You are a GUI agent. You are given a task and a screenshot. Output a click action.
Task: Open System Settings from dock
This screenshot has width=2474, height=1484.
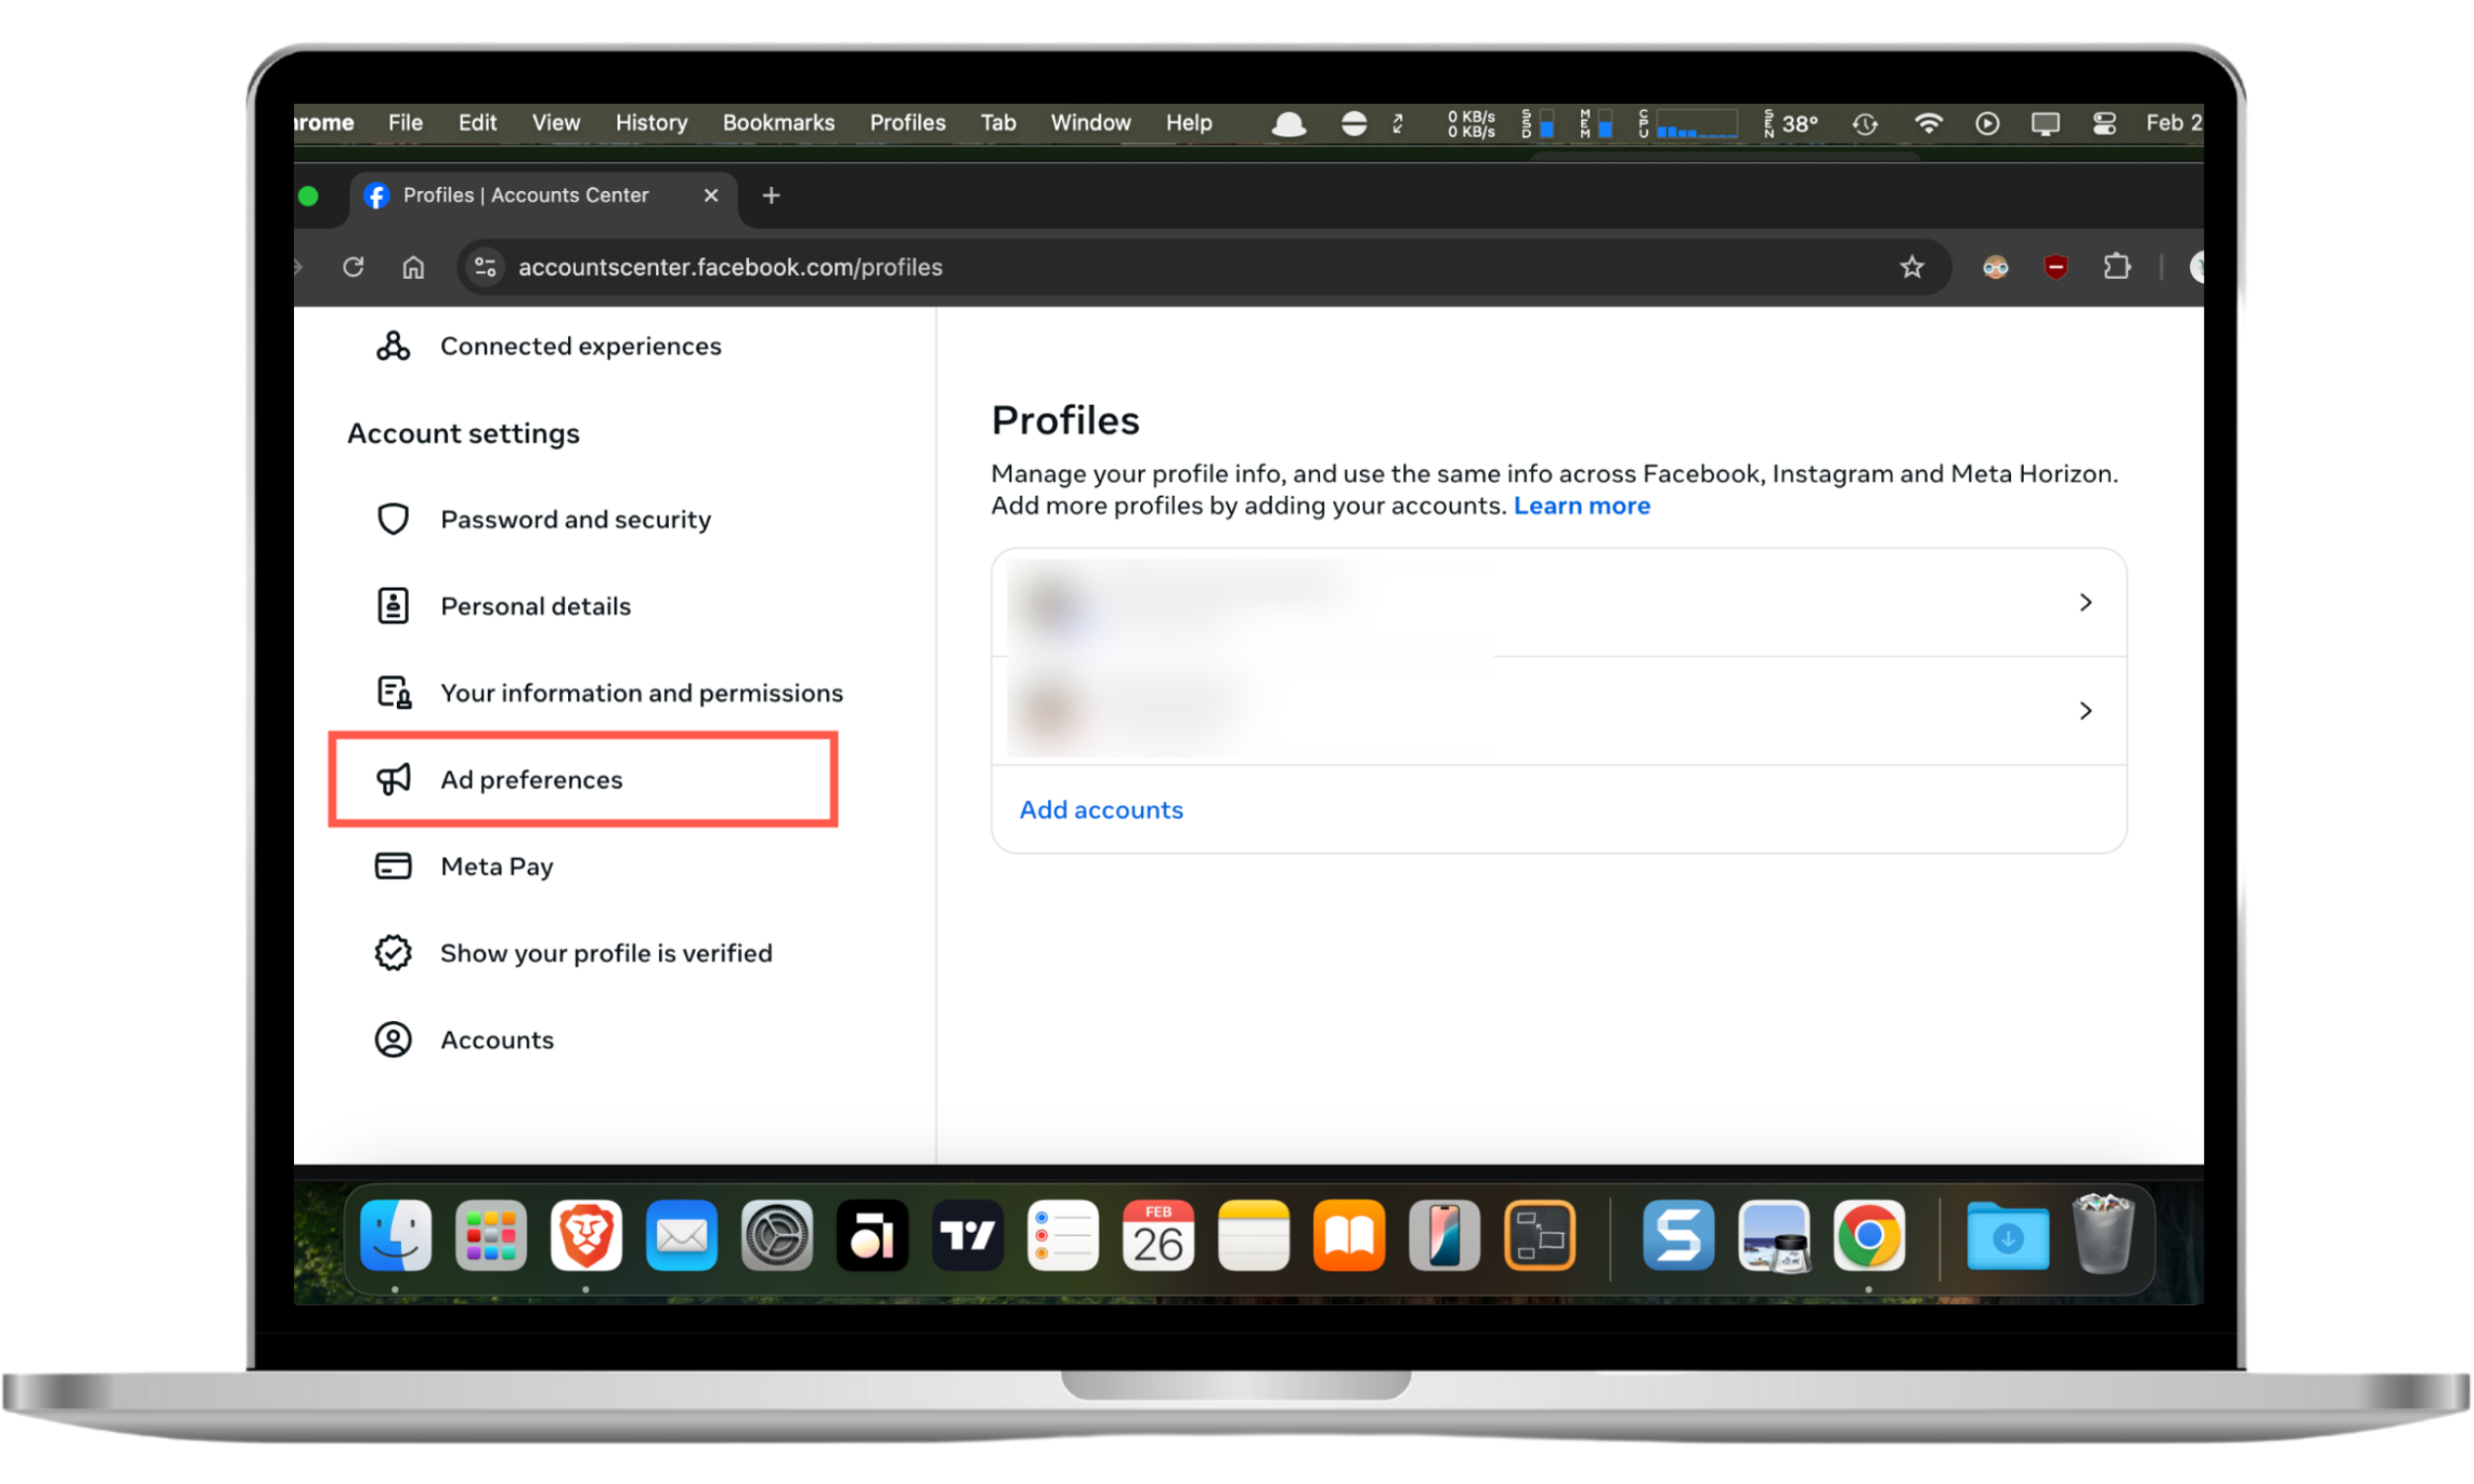pos(777,1237)
